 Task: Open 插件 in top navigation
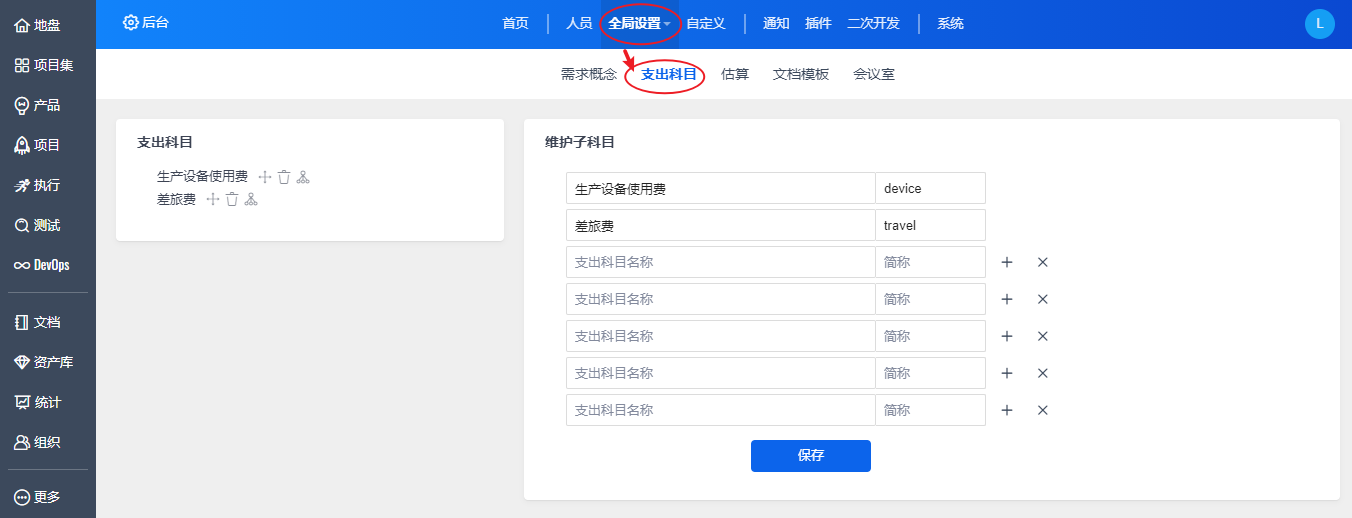(x=818, y=24)
